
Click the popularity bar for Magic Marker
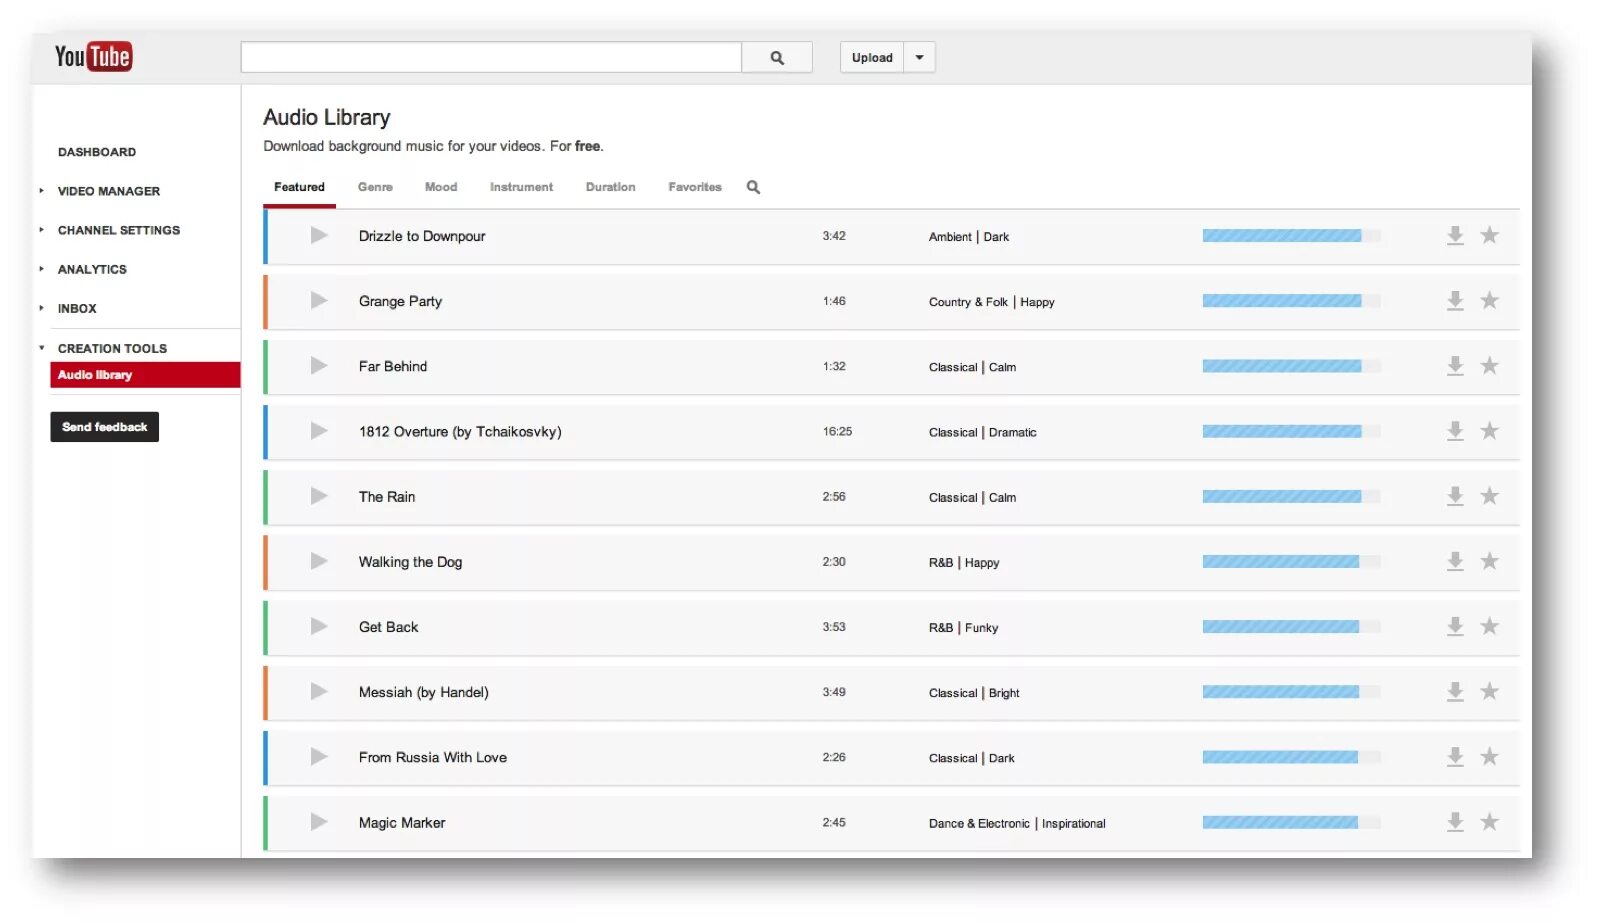click(x=1291, y=822)
